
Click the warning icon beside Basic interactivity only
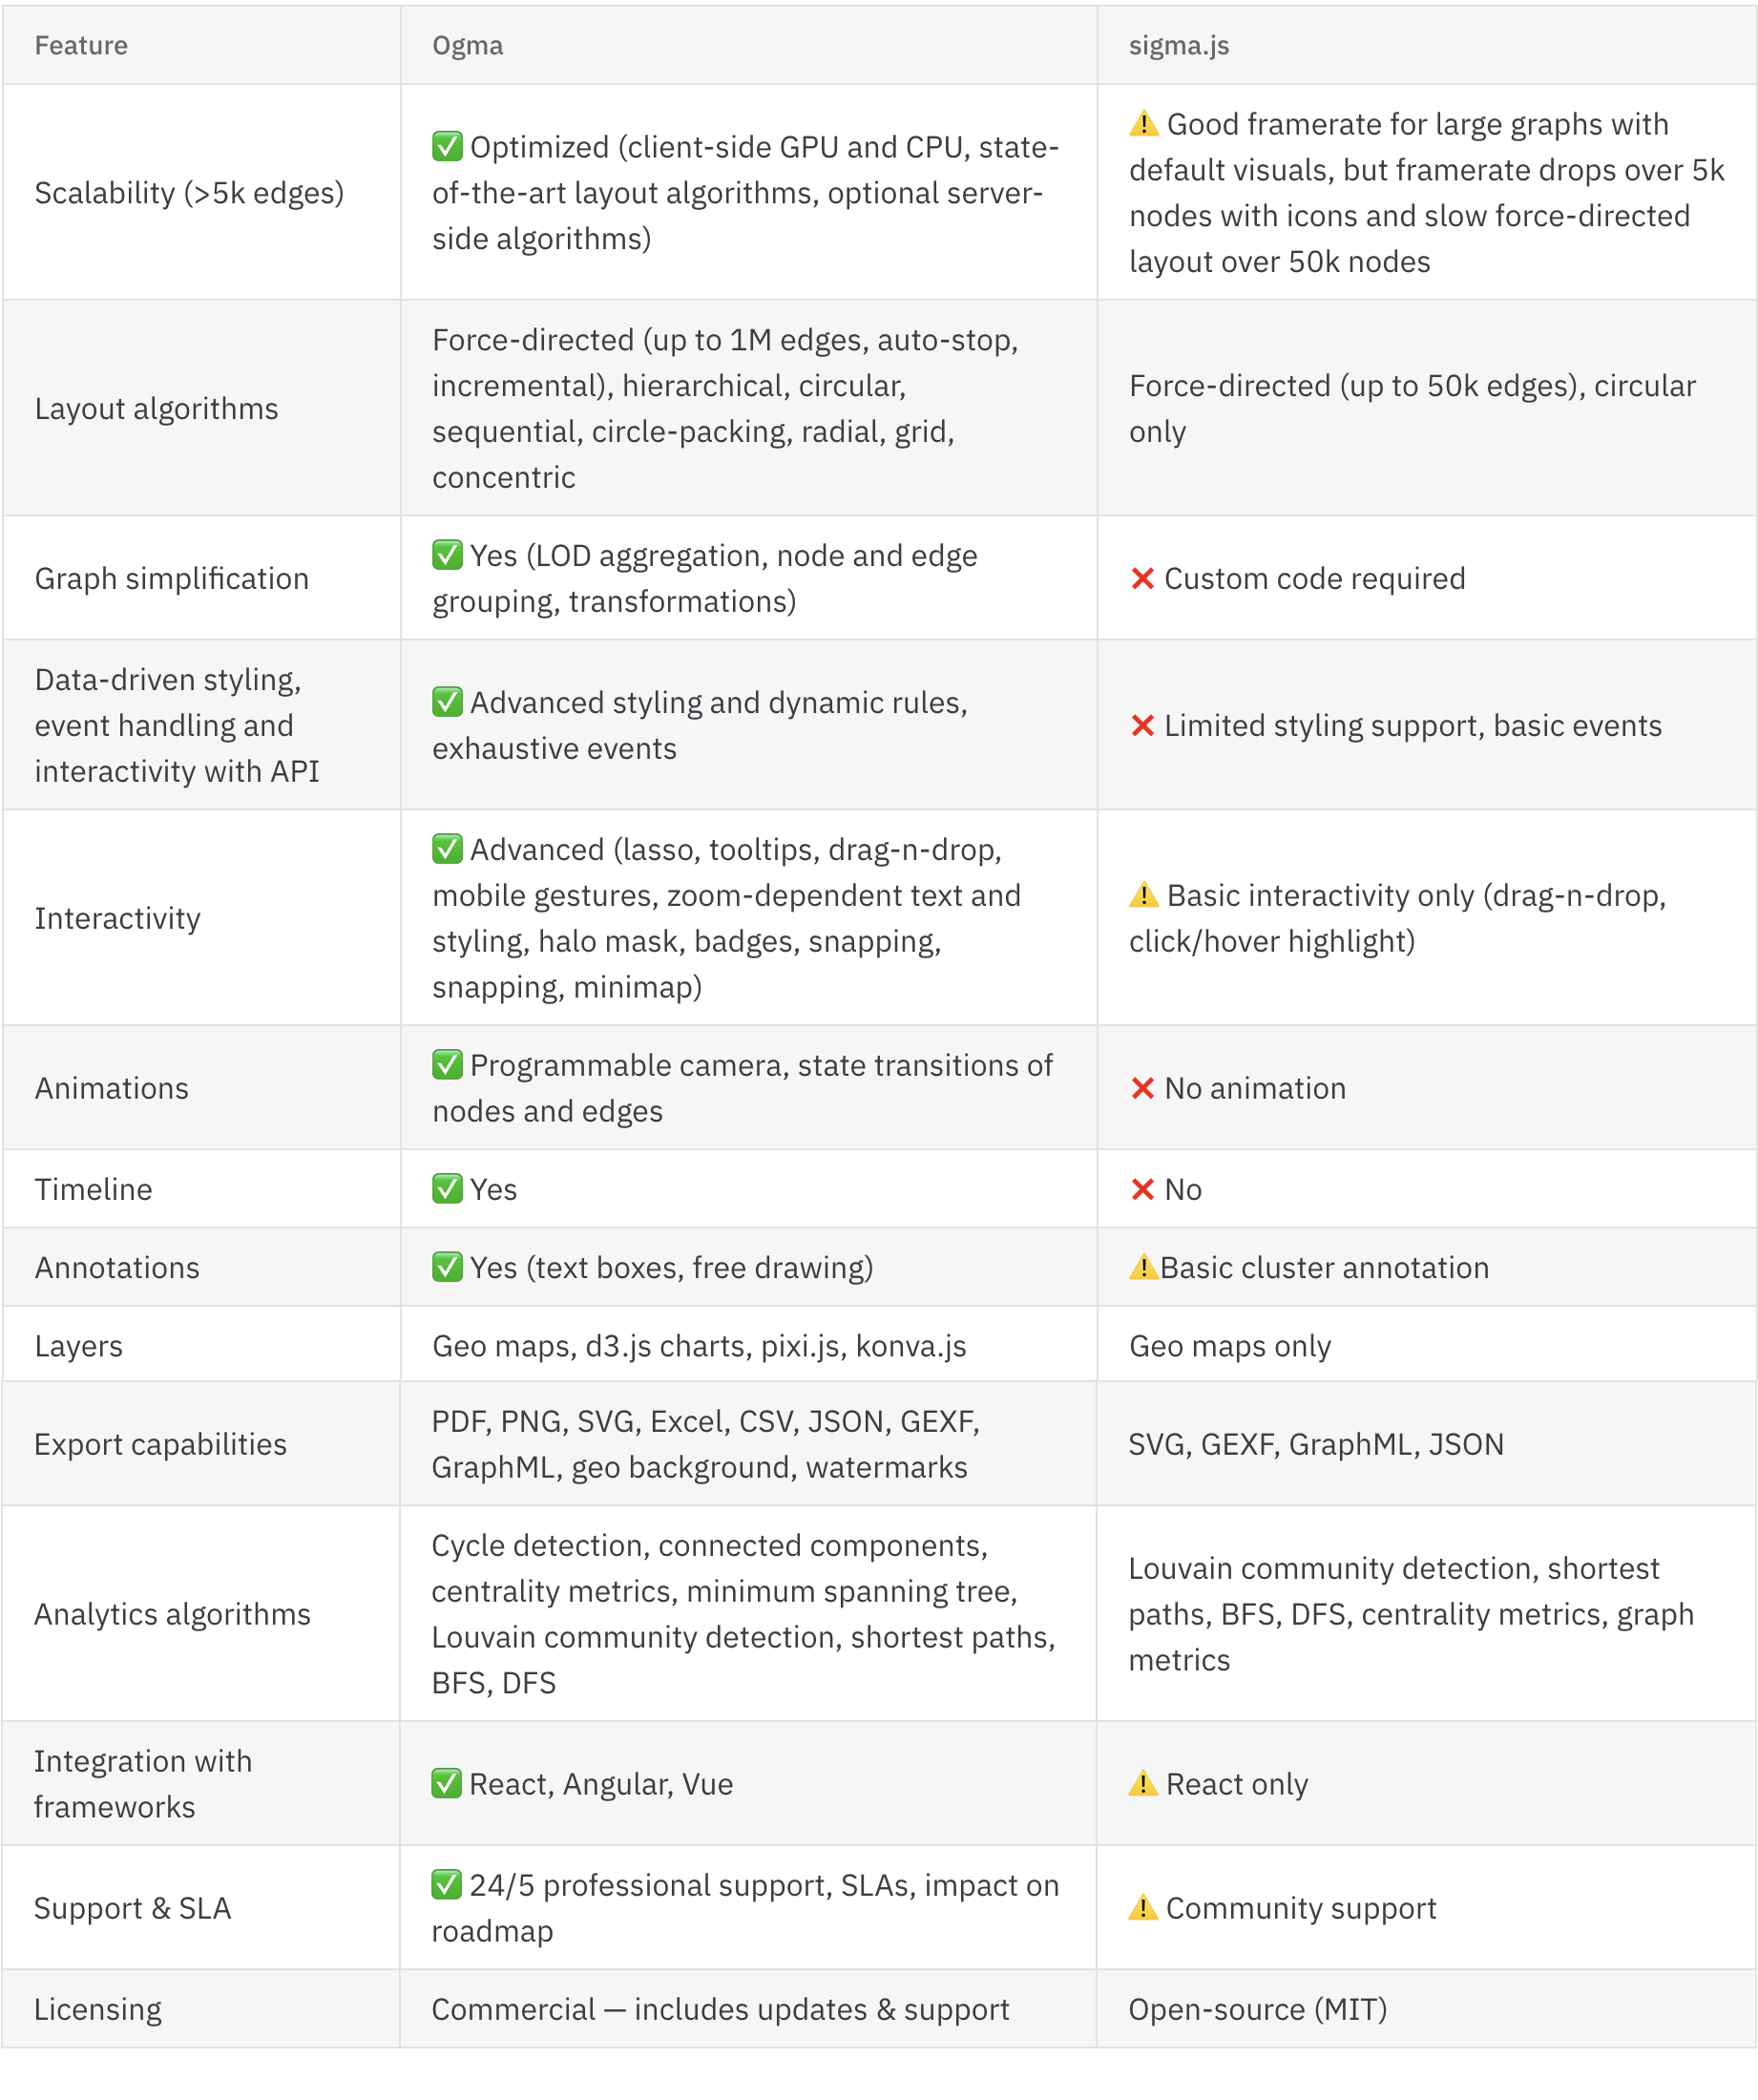pos(1143,895)
